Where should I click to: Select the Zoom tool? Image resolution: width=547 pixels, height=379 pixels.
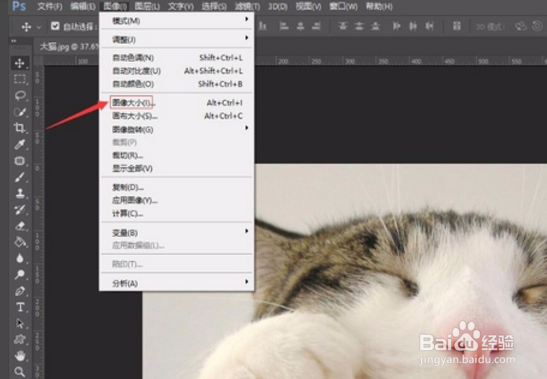coord(20,372)
